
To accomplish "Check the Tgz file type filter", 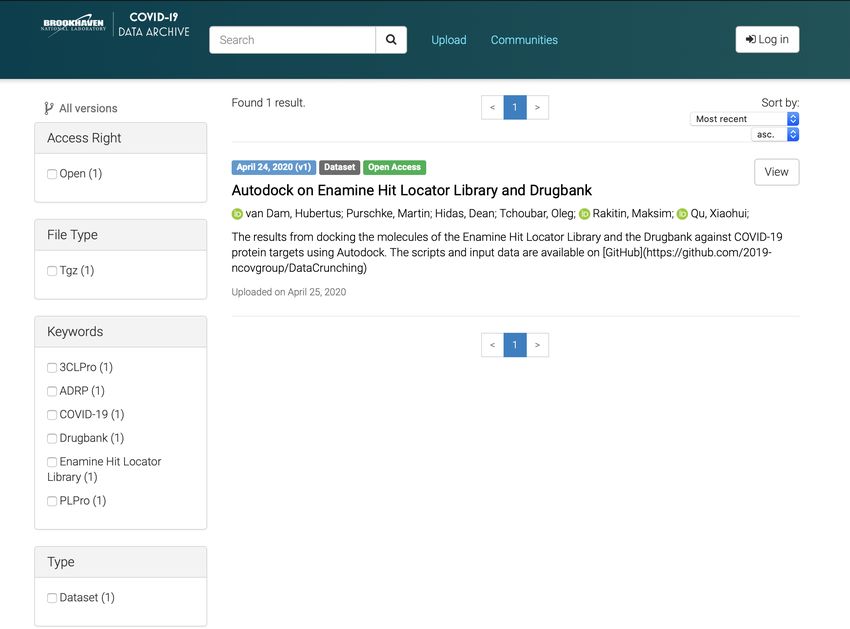I will coord(52,271).
